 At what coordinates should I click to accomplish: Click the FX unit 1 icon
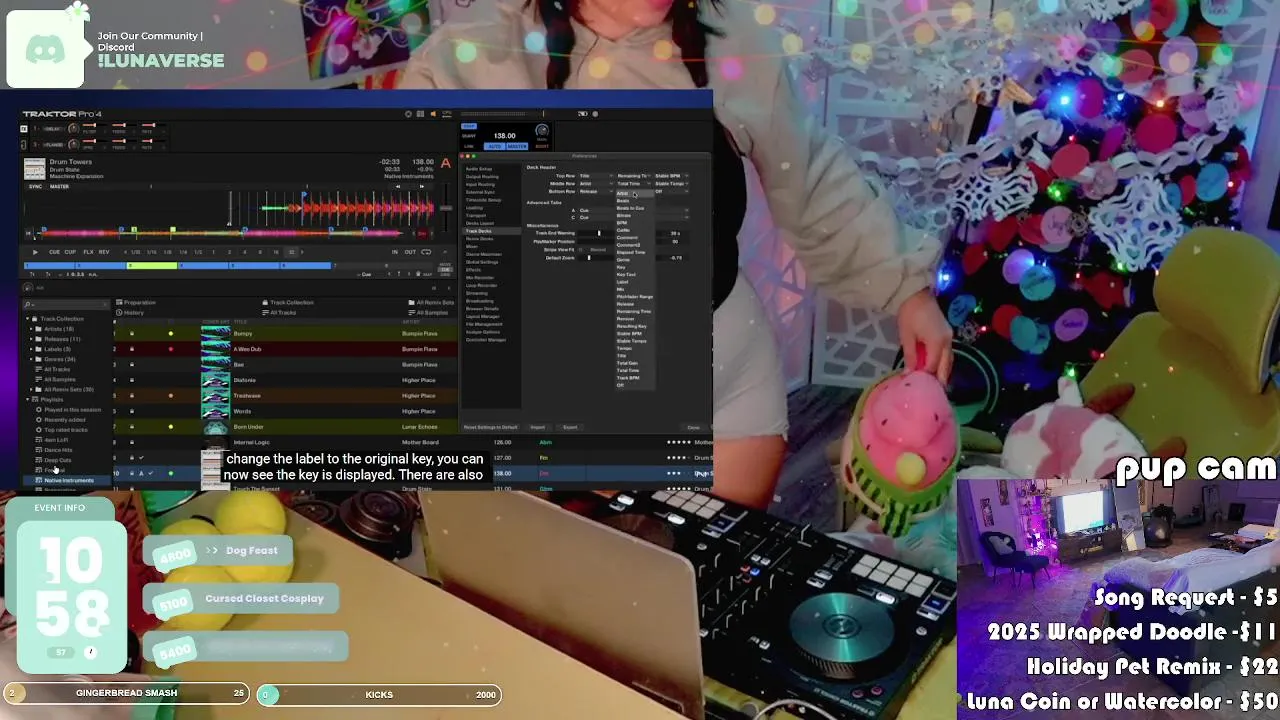pos(24,129)
